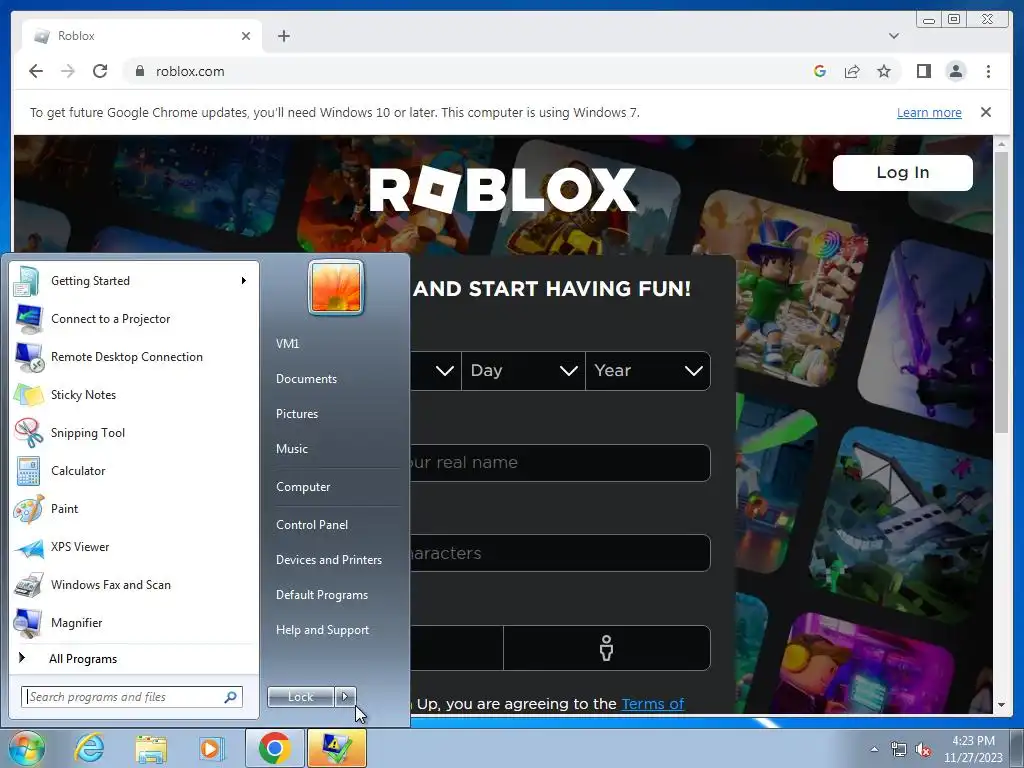
Task: Open Documents from Start menu
Action: [306, 379]
